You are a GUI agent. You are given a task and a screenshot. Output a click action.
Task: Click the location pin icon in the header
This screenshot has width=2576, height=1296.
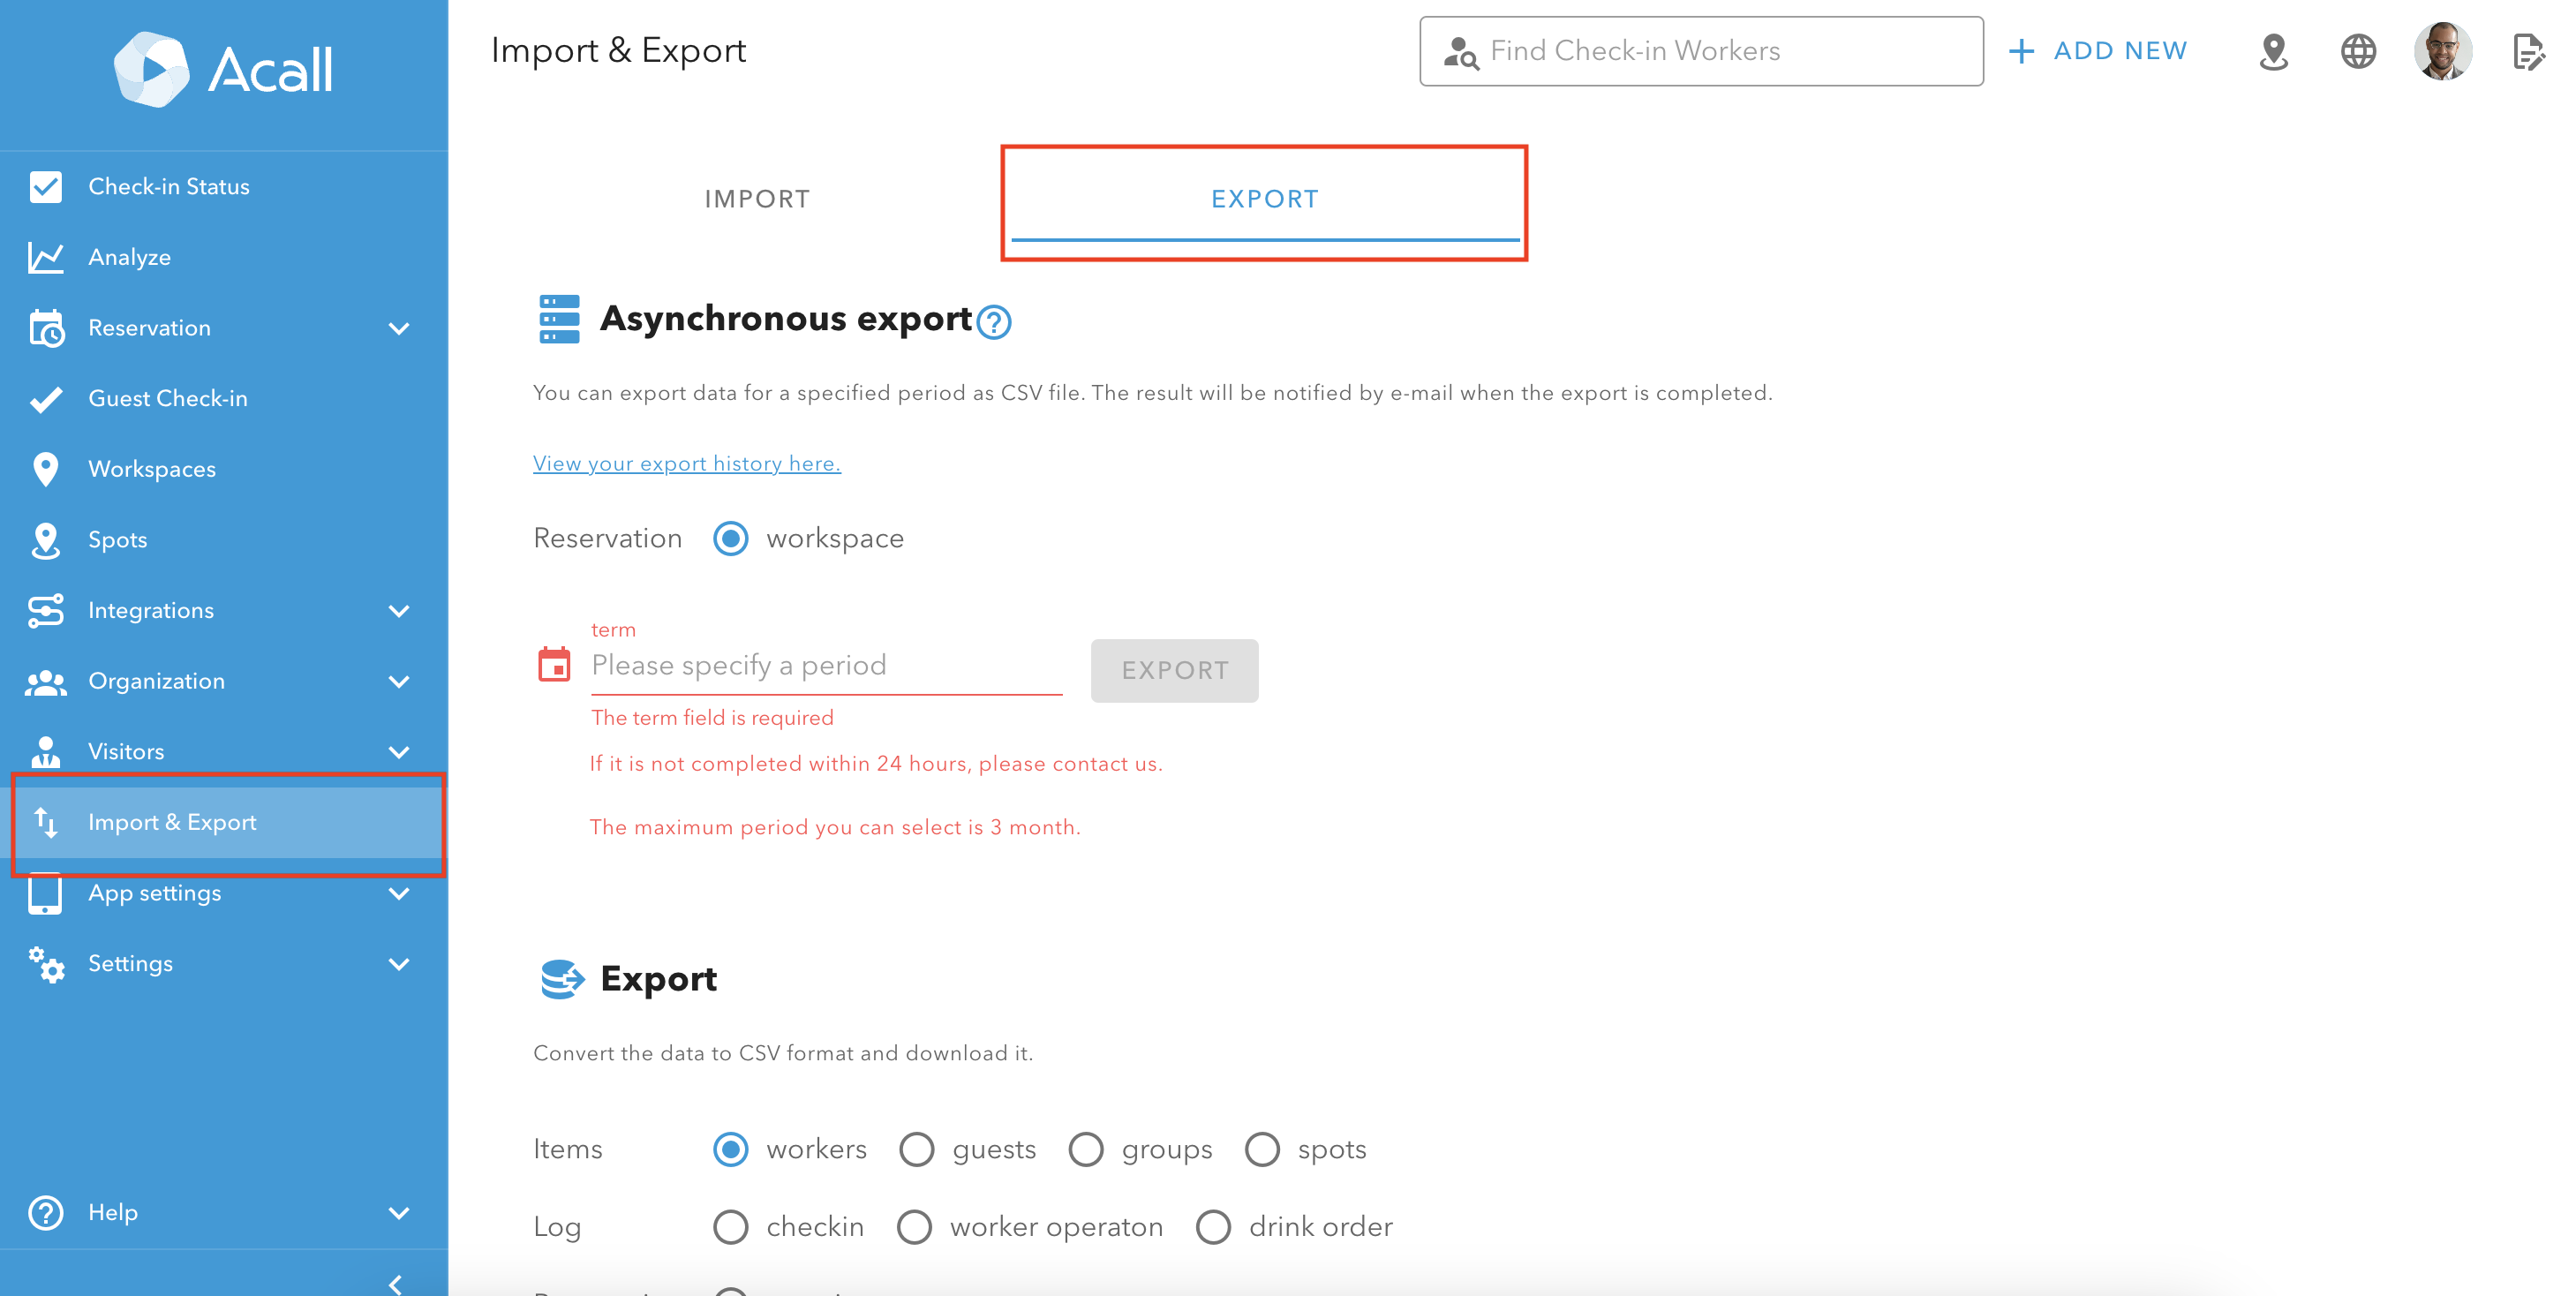[x=2273, y=52]
